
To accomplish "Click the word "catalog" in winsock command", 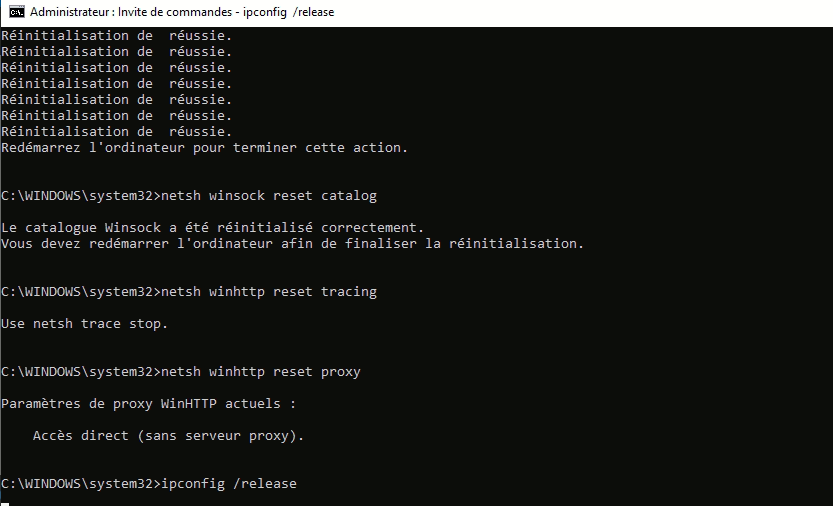I will pos(349,196).
